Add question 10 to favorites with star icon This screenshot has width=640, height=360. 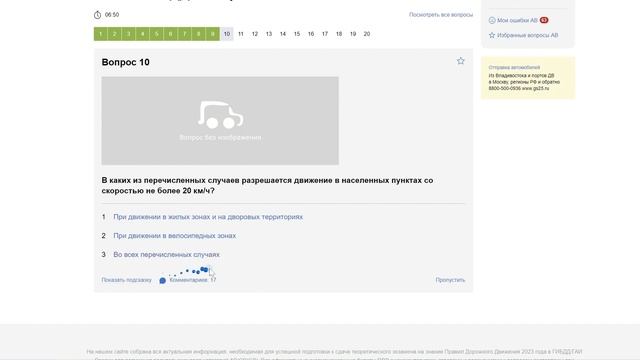(460, 61)
